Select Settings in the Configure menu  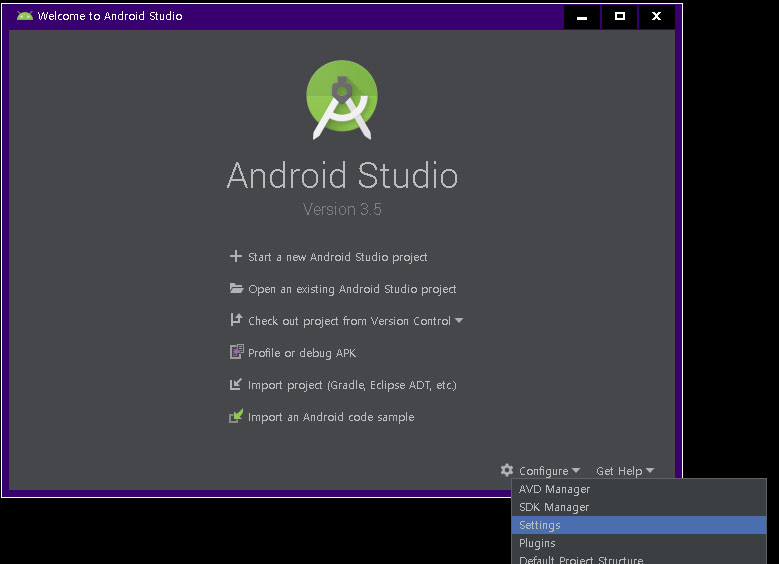pos(639,525)
